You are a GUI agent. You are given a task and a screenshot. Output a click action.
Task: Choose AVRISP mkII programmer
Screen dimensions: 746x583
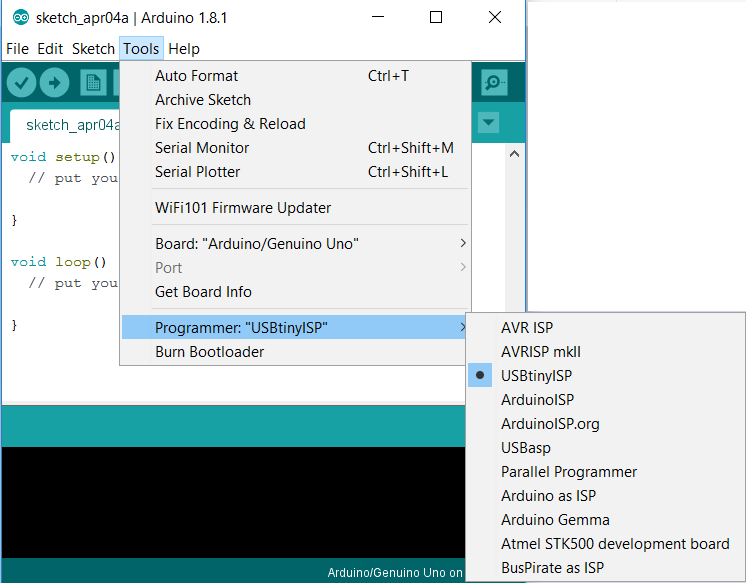click(x=605, y=352)
